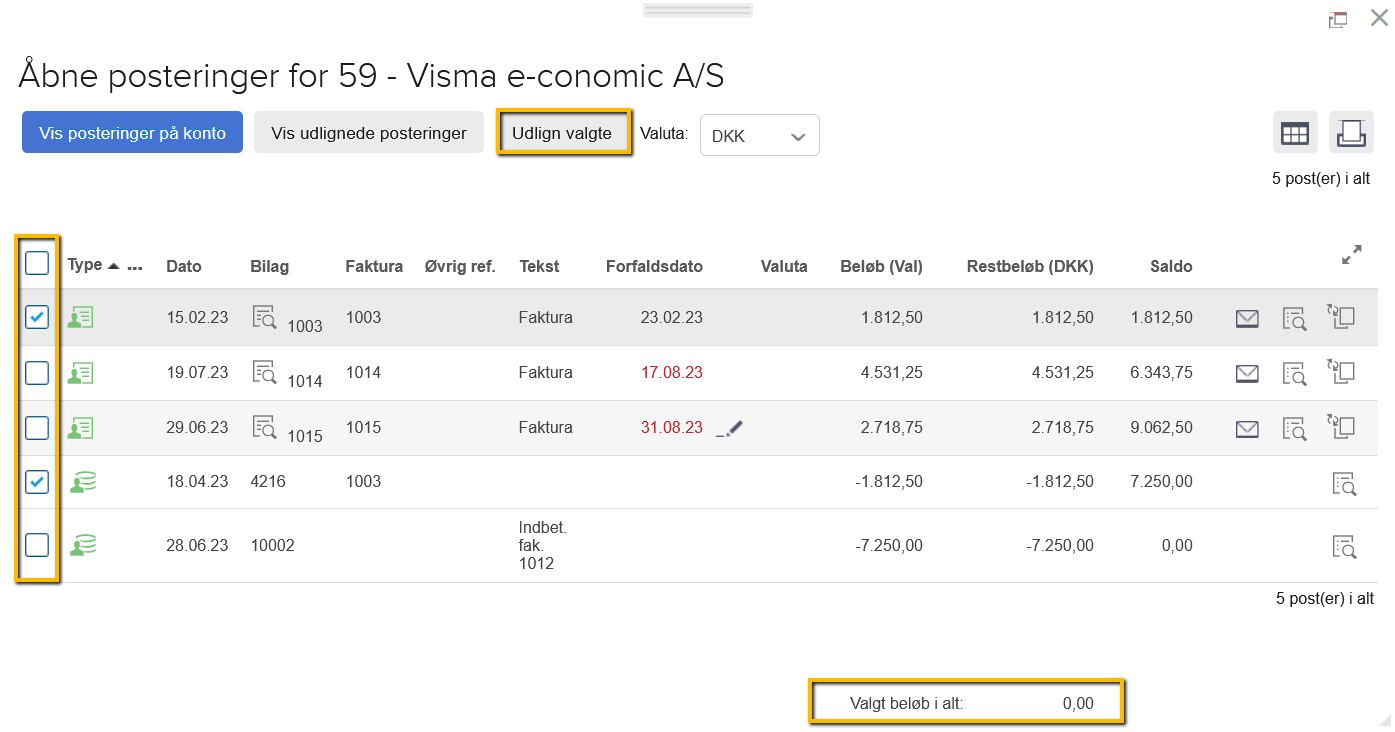Open the column options ellipsis beside Type
Screen dimensions: 1395x732
point(135,267)
